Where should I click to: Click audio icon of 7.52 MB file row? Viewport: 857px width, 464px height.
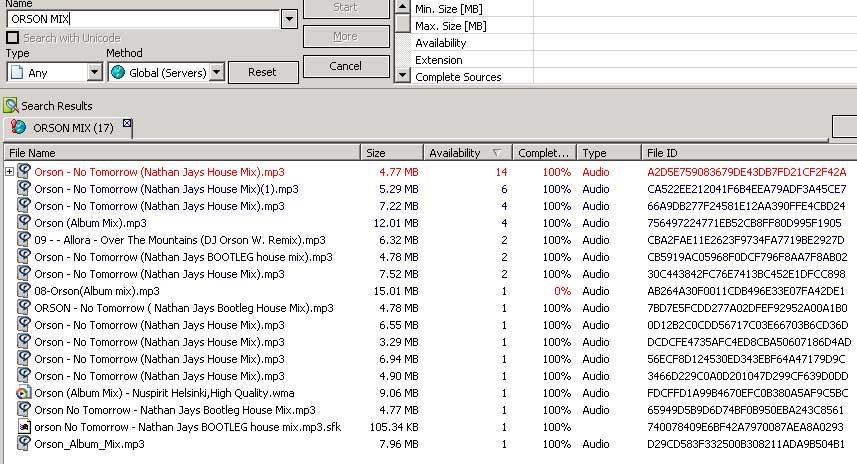[x=24, y=273]
